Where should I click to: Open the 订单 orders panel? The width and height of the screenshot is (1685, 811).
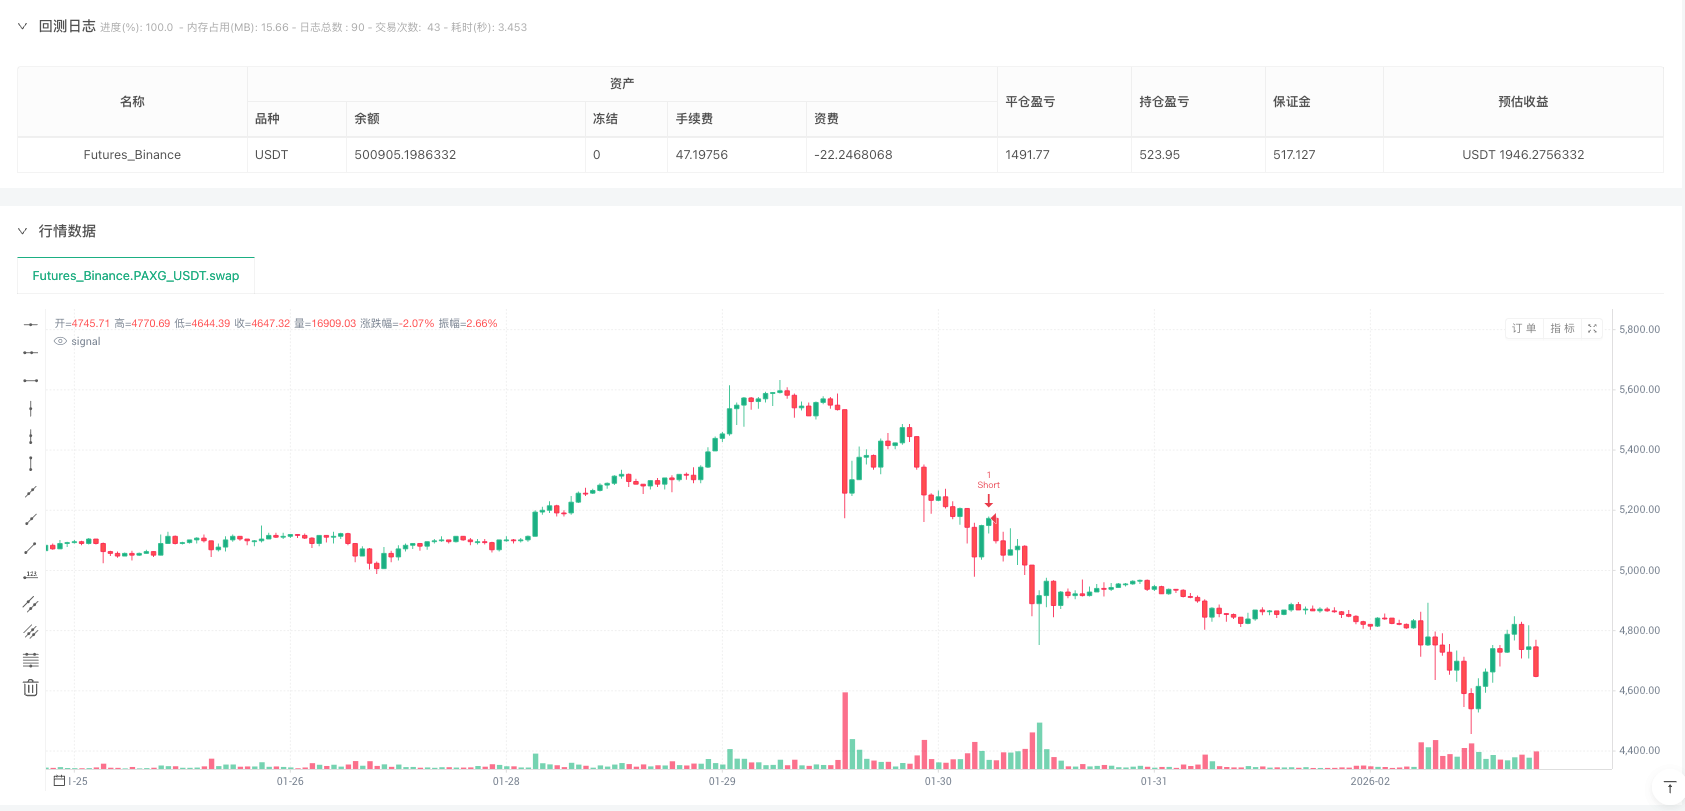click(x=1523, y=328)
